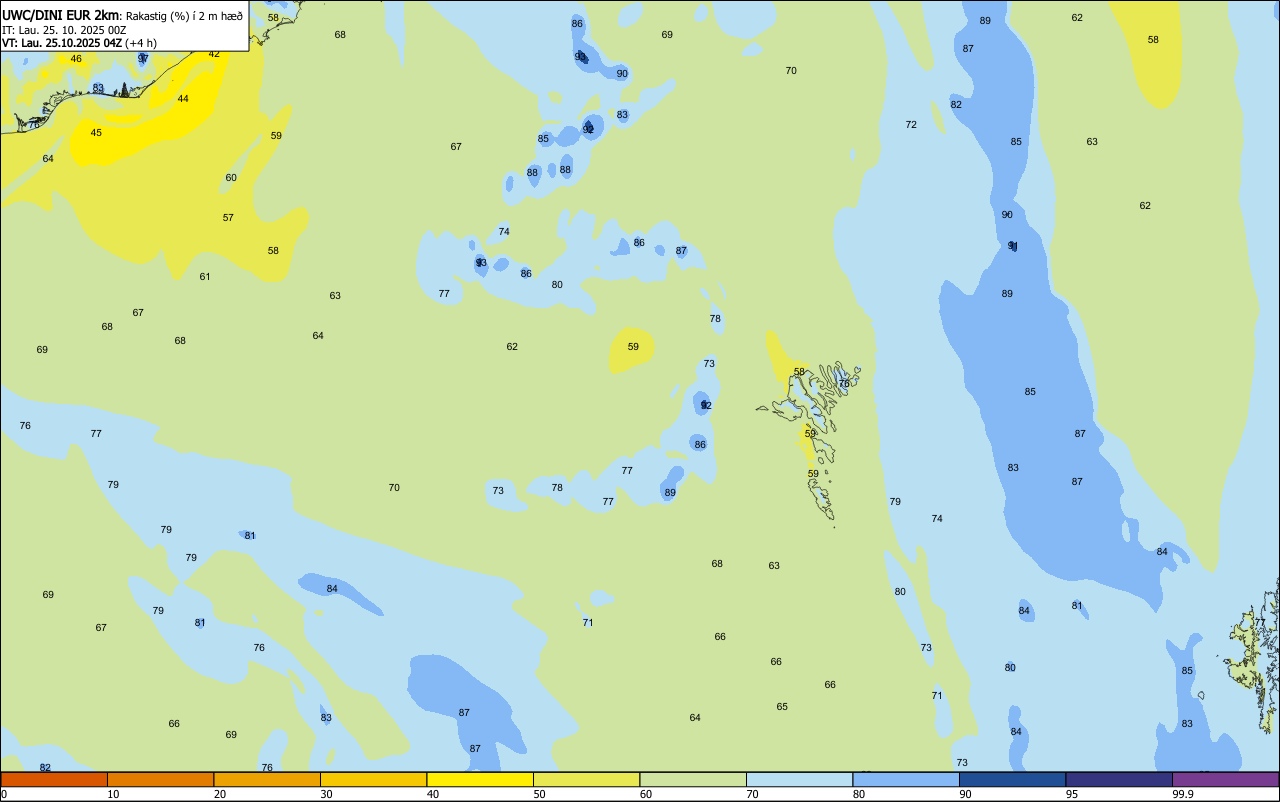The height and width of the screenshot is (802, 1280).
Task: Click the humidity value 57 on the map
Action: pos(228,218)
